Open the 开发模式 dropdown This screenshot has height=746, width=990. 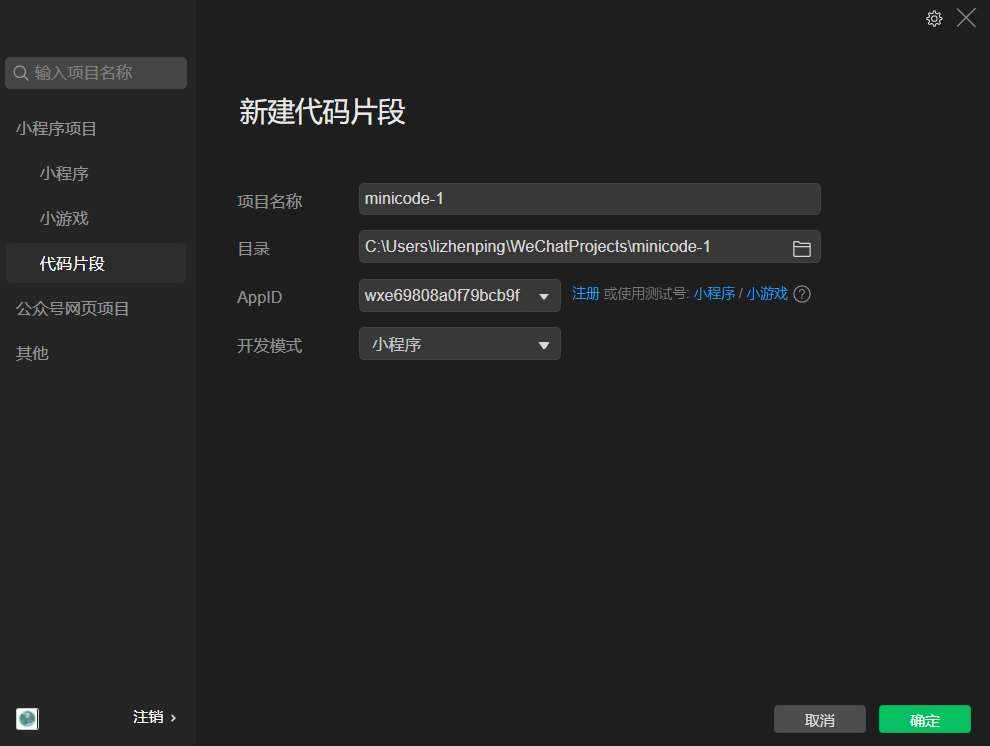click(x=460, y=344)
